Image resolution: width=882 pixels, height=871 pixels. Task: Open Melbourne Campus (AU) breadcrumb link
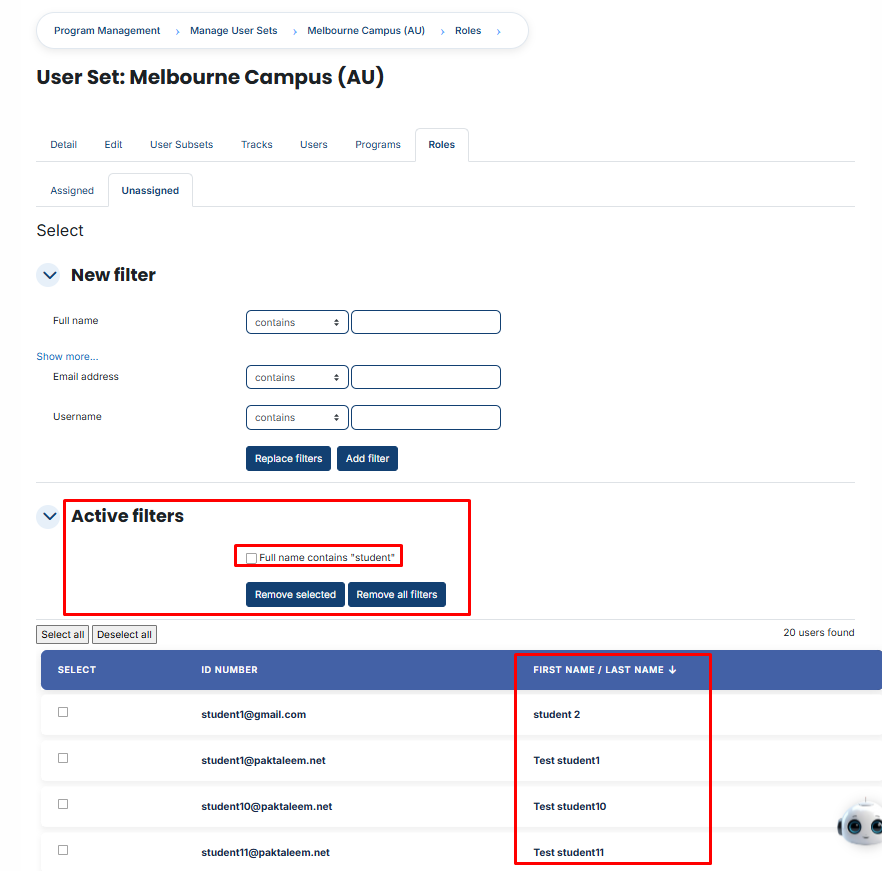(366, 30)
